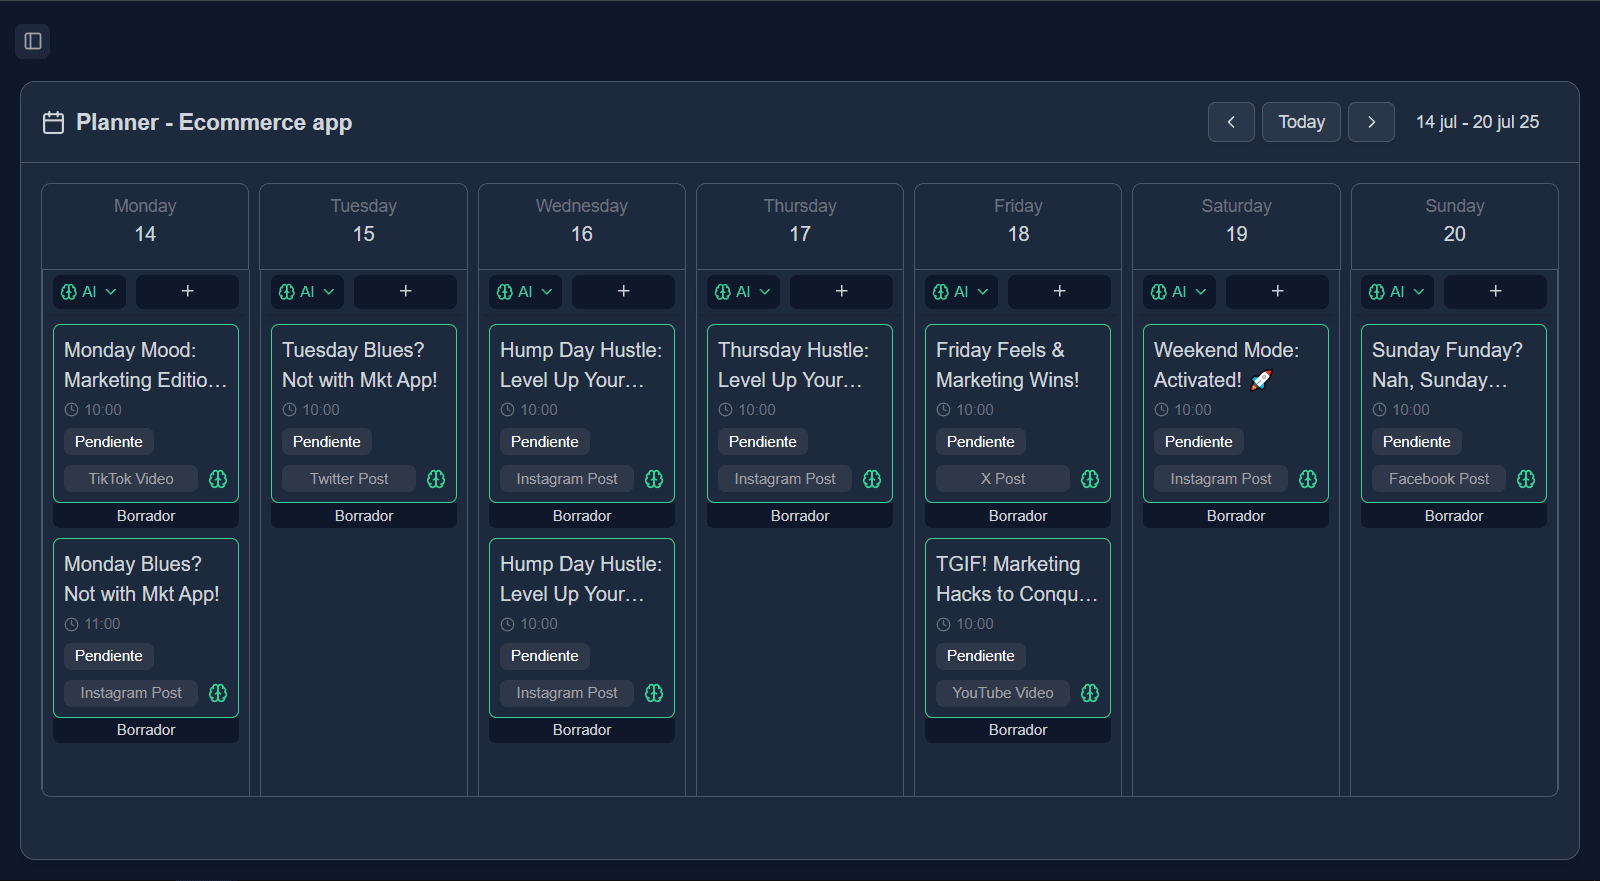The width and height of the screenshot is (1600, 881).
Task: Click brain icon on TikTok Video card
Action: coord(218,479)
